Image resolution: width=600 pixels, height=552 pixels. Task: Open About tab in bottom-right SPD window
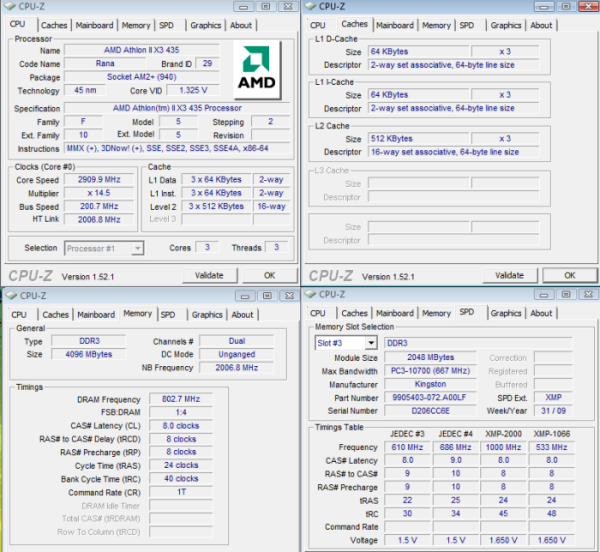tap(541, 313)
